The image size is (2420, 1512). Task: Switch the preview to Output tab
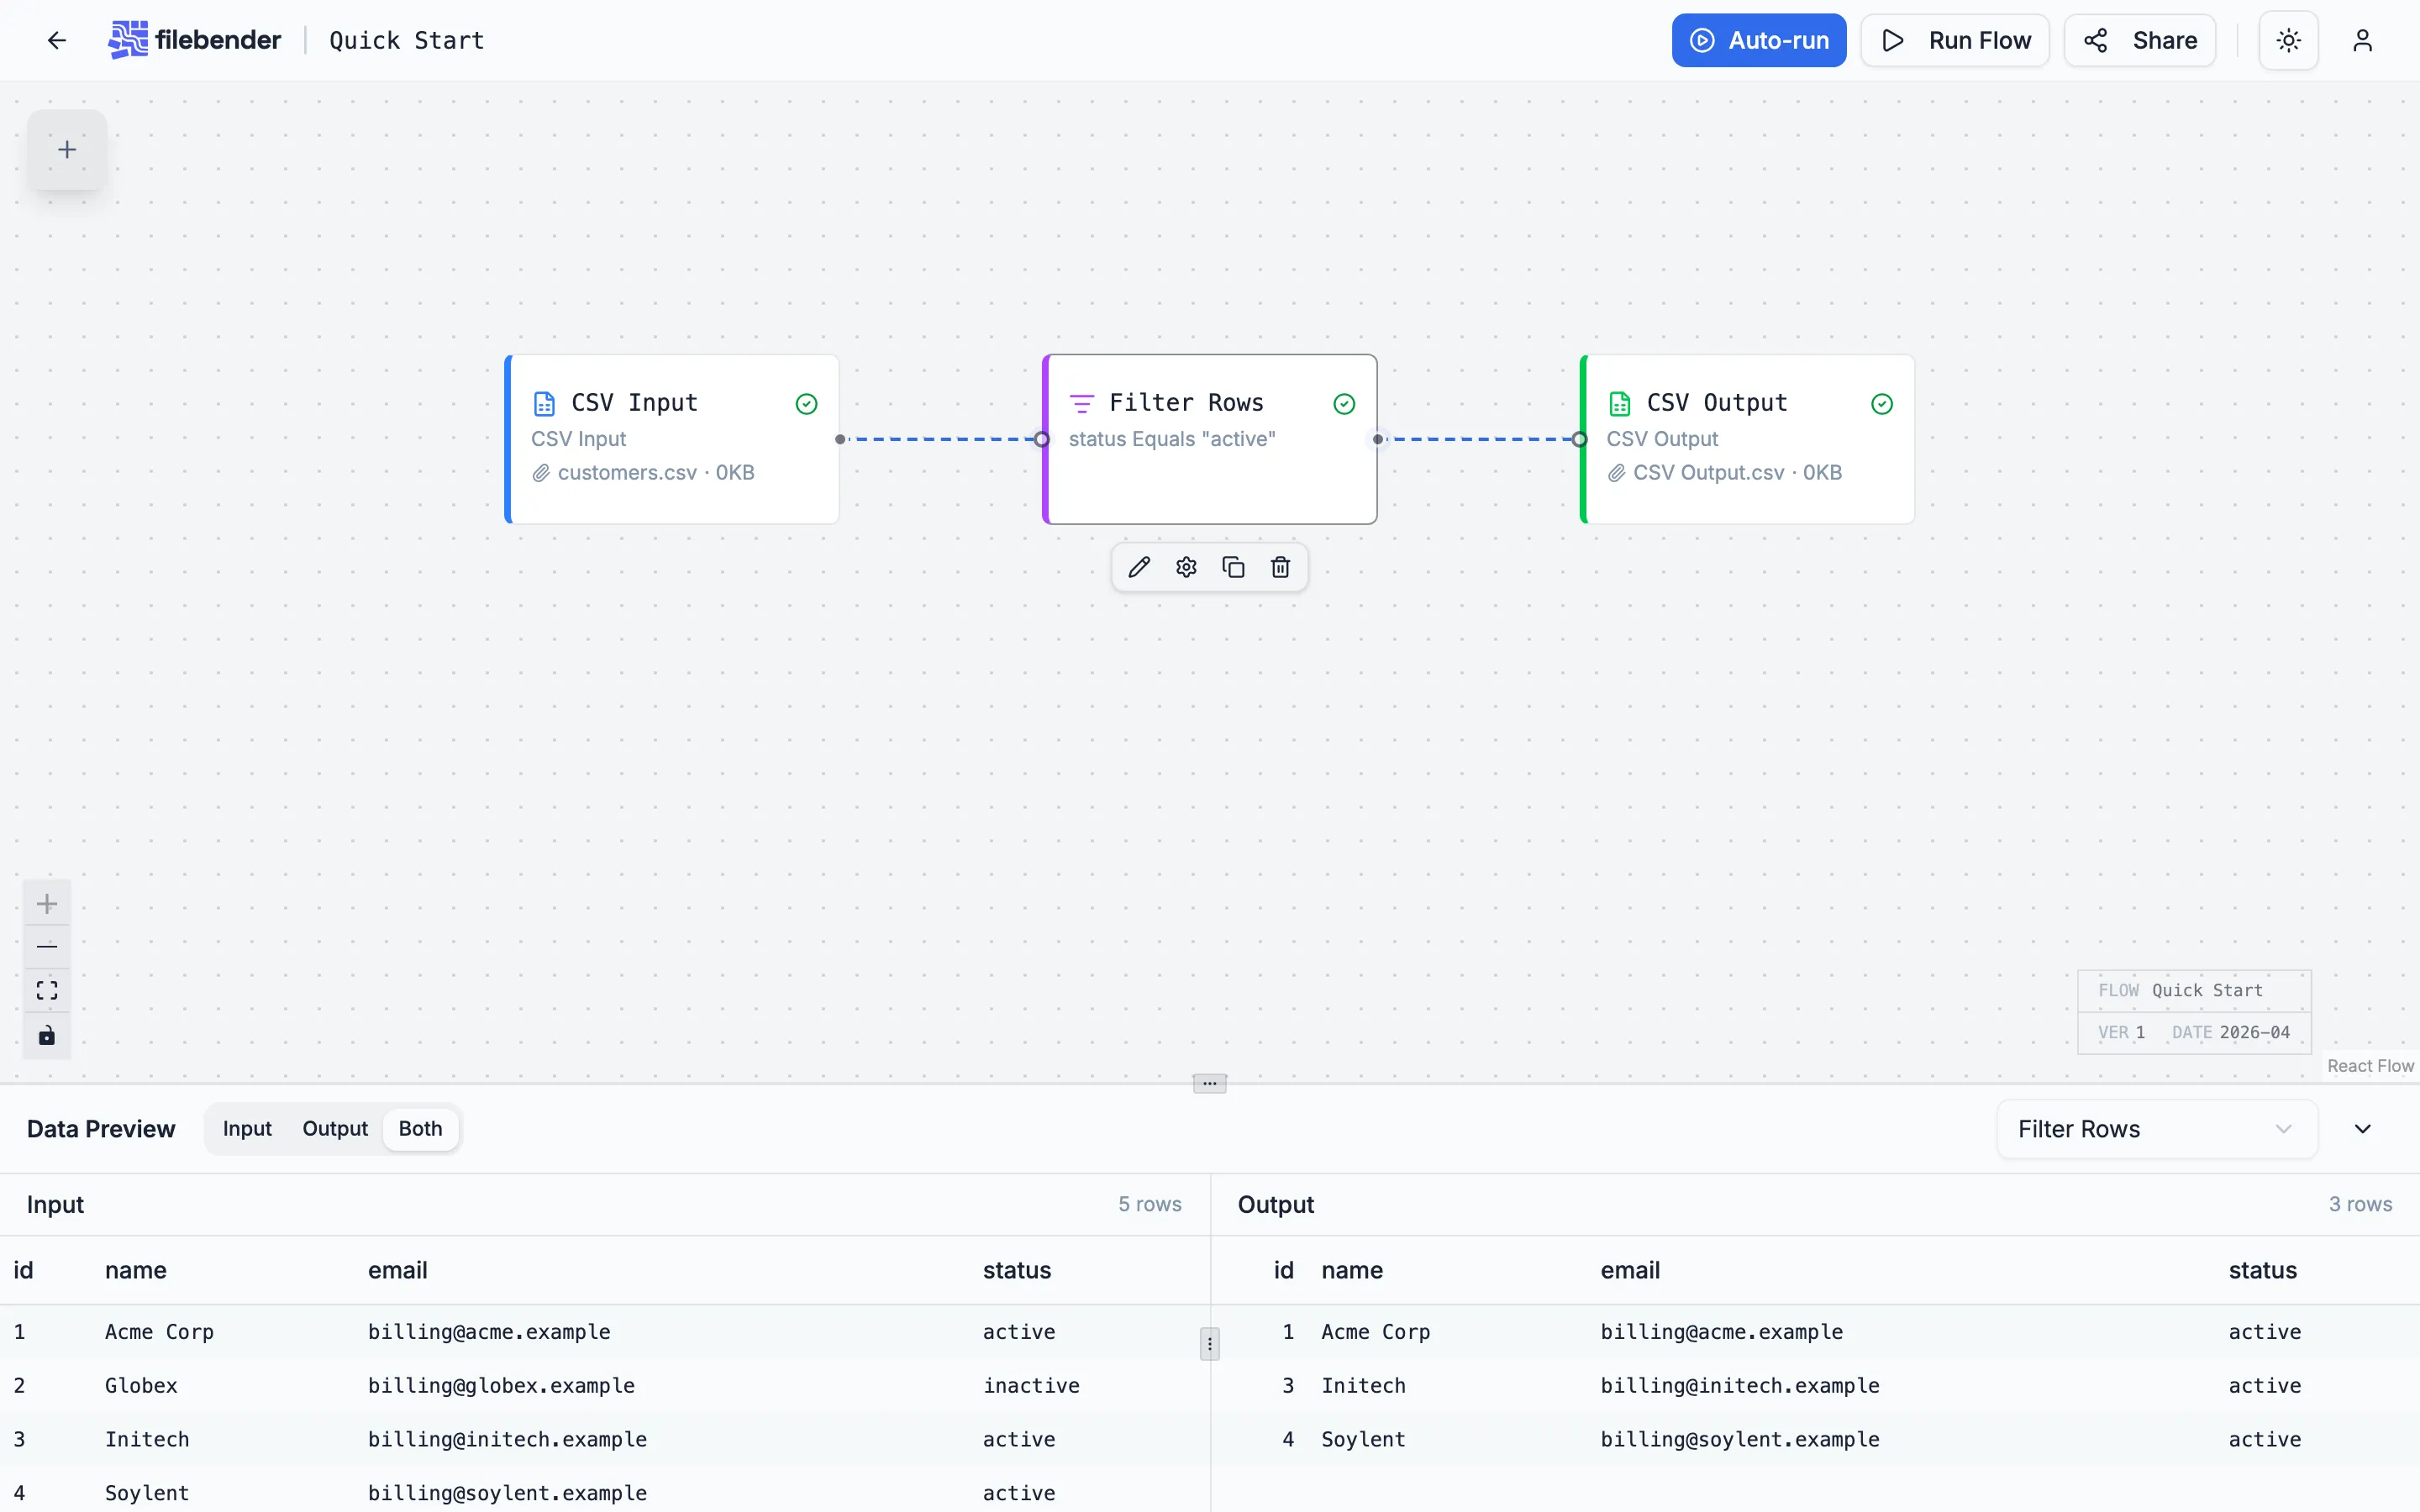(335, 1128)
